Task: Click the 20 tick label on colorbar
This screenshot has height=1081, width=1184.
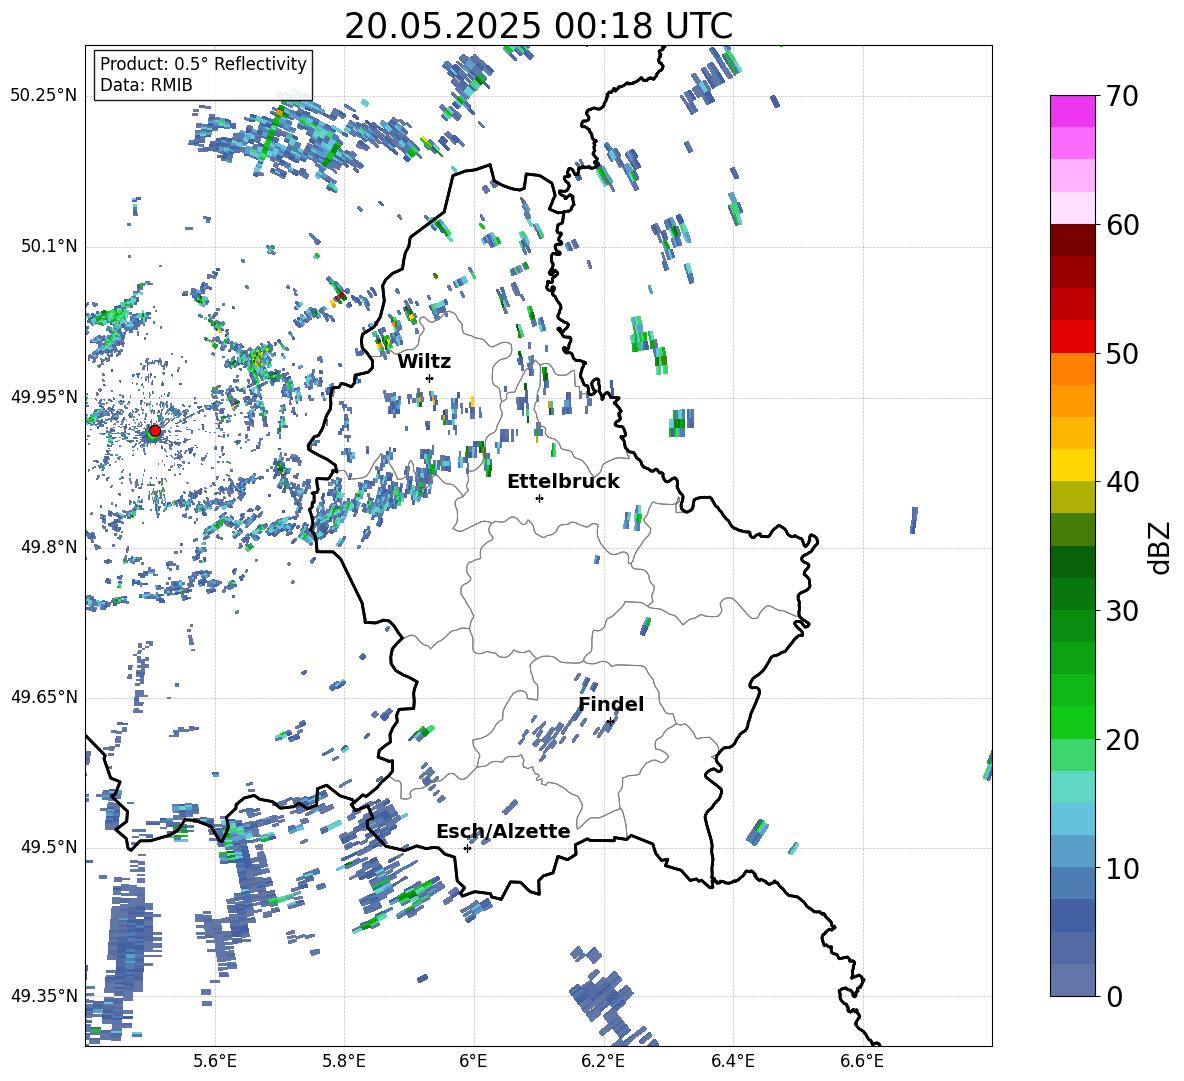Action: [1121, 740]
